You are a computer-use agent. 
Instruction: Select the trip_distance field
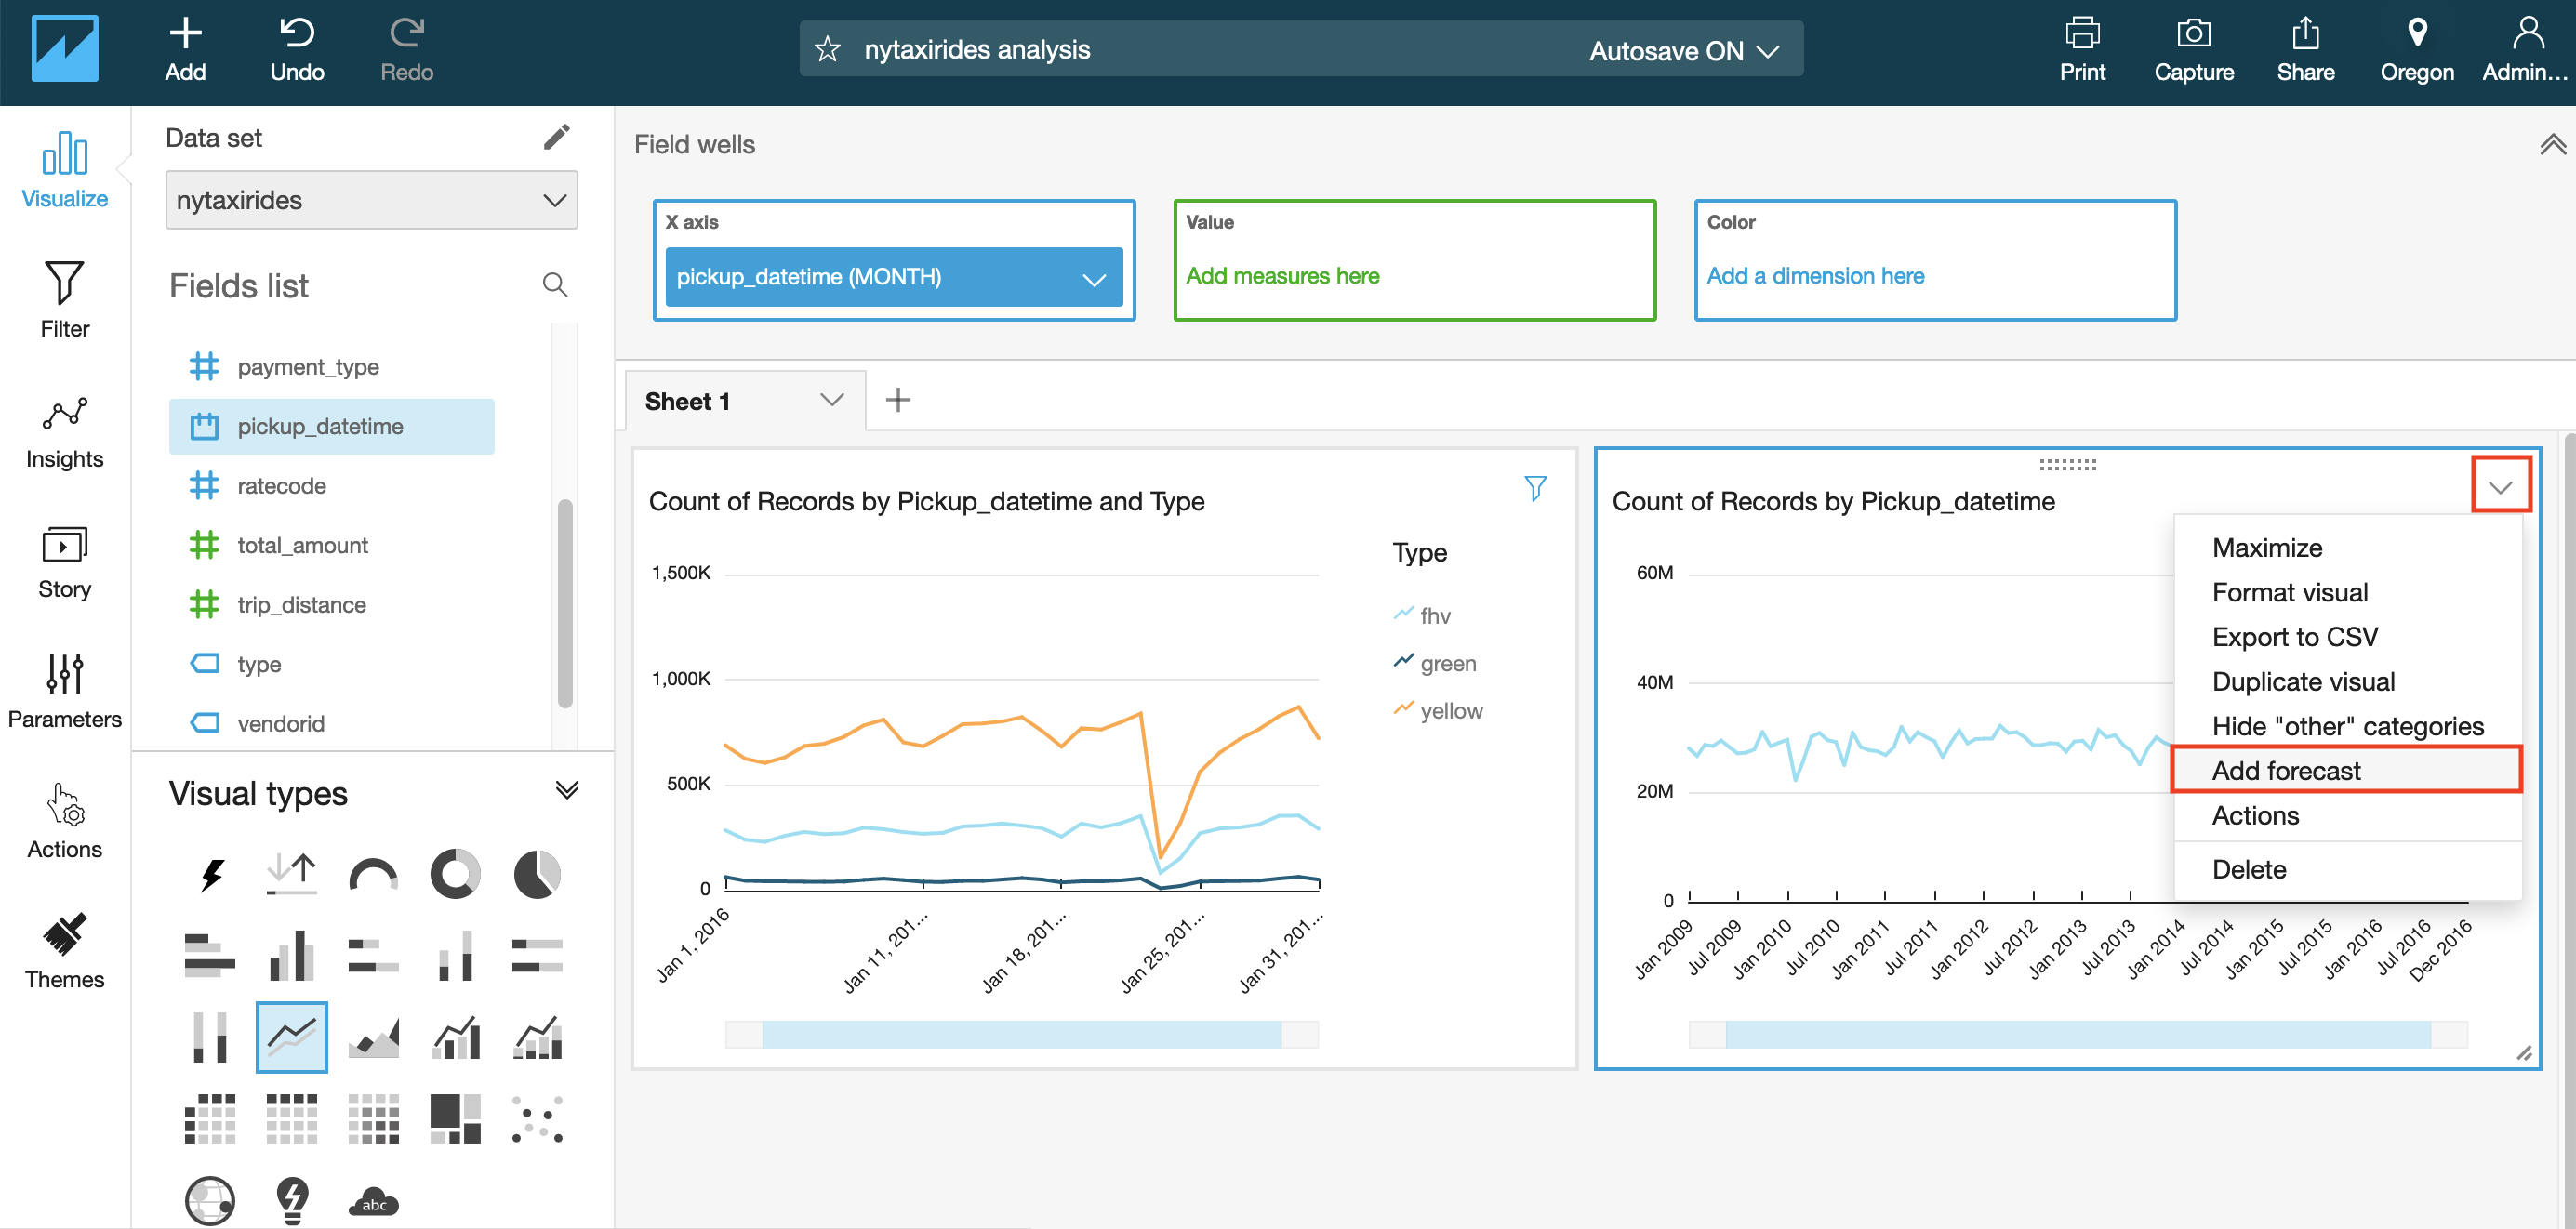click(x=332, y=605)
